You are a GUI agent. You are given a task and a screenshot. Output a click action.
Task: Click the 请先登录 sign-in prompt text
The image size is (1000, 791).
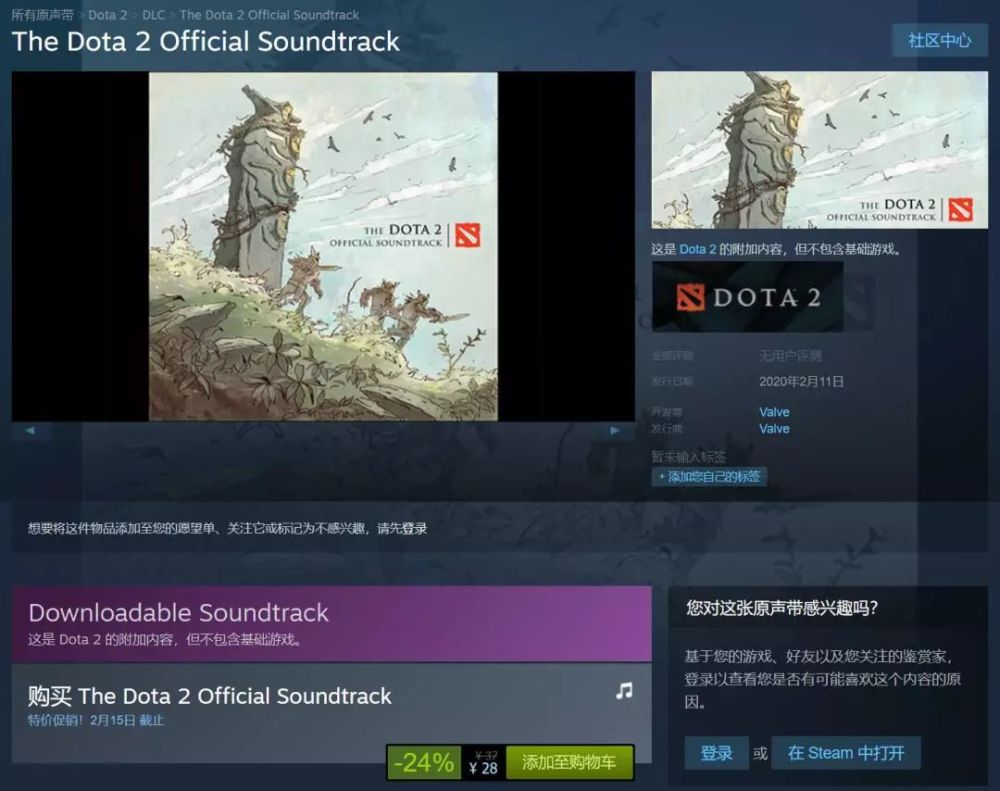(x=402, y=528)
